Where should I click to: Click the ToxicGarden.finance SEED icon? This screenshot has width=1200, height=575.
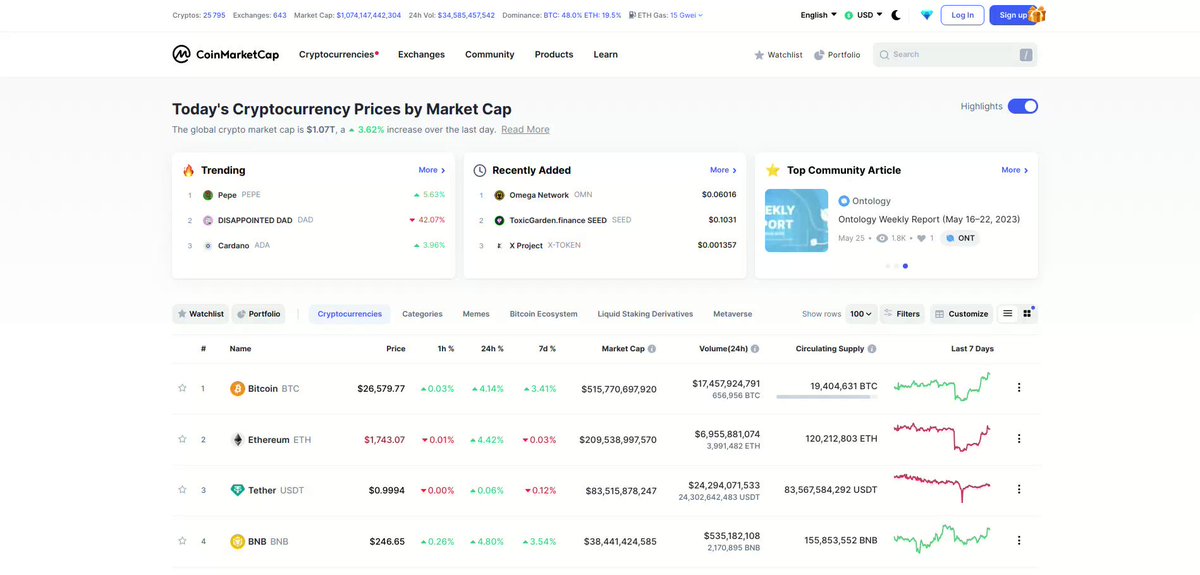499,220
